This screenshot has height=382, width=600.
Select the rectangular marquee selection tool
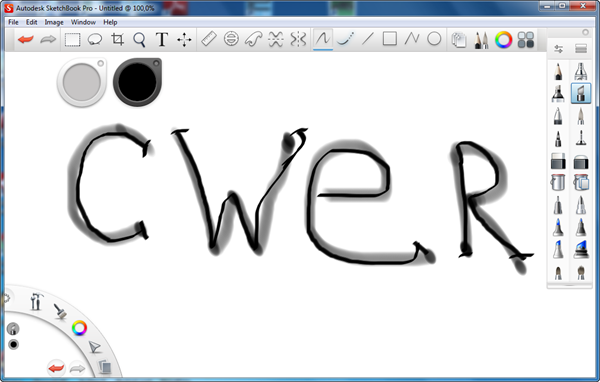[72, 39]
